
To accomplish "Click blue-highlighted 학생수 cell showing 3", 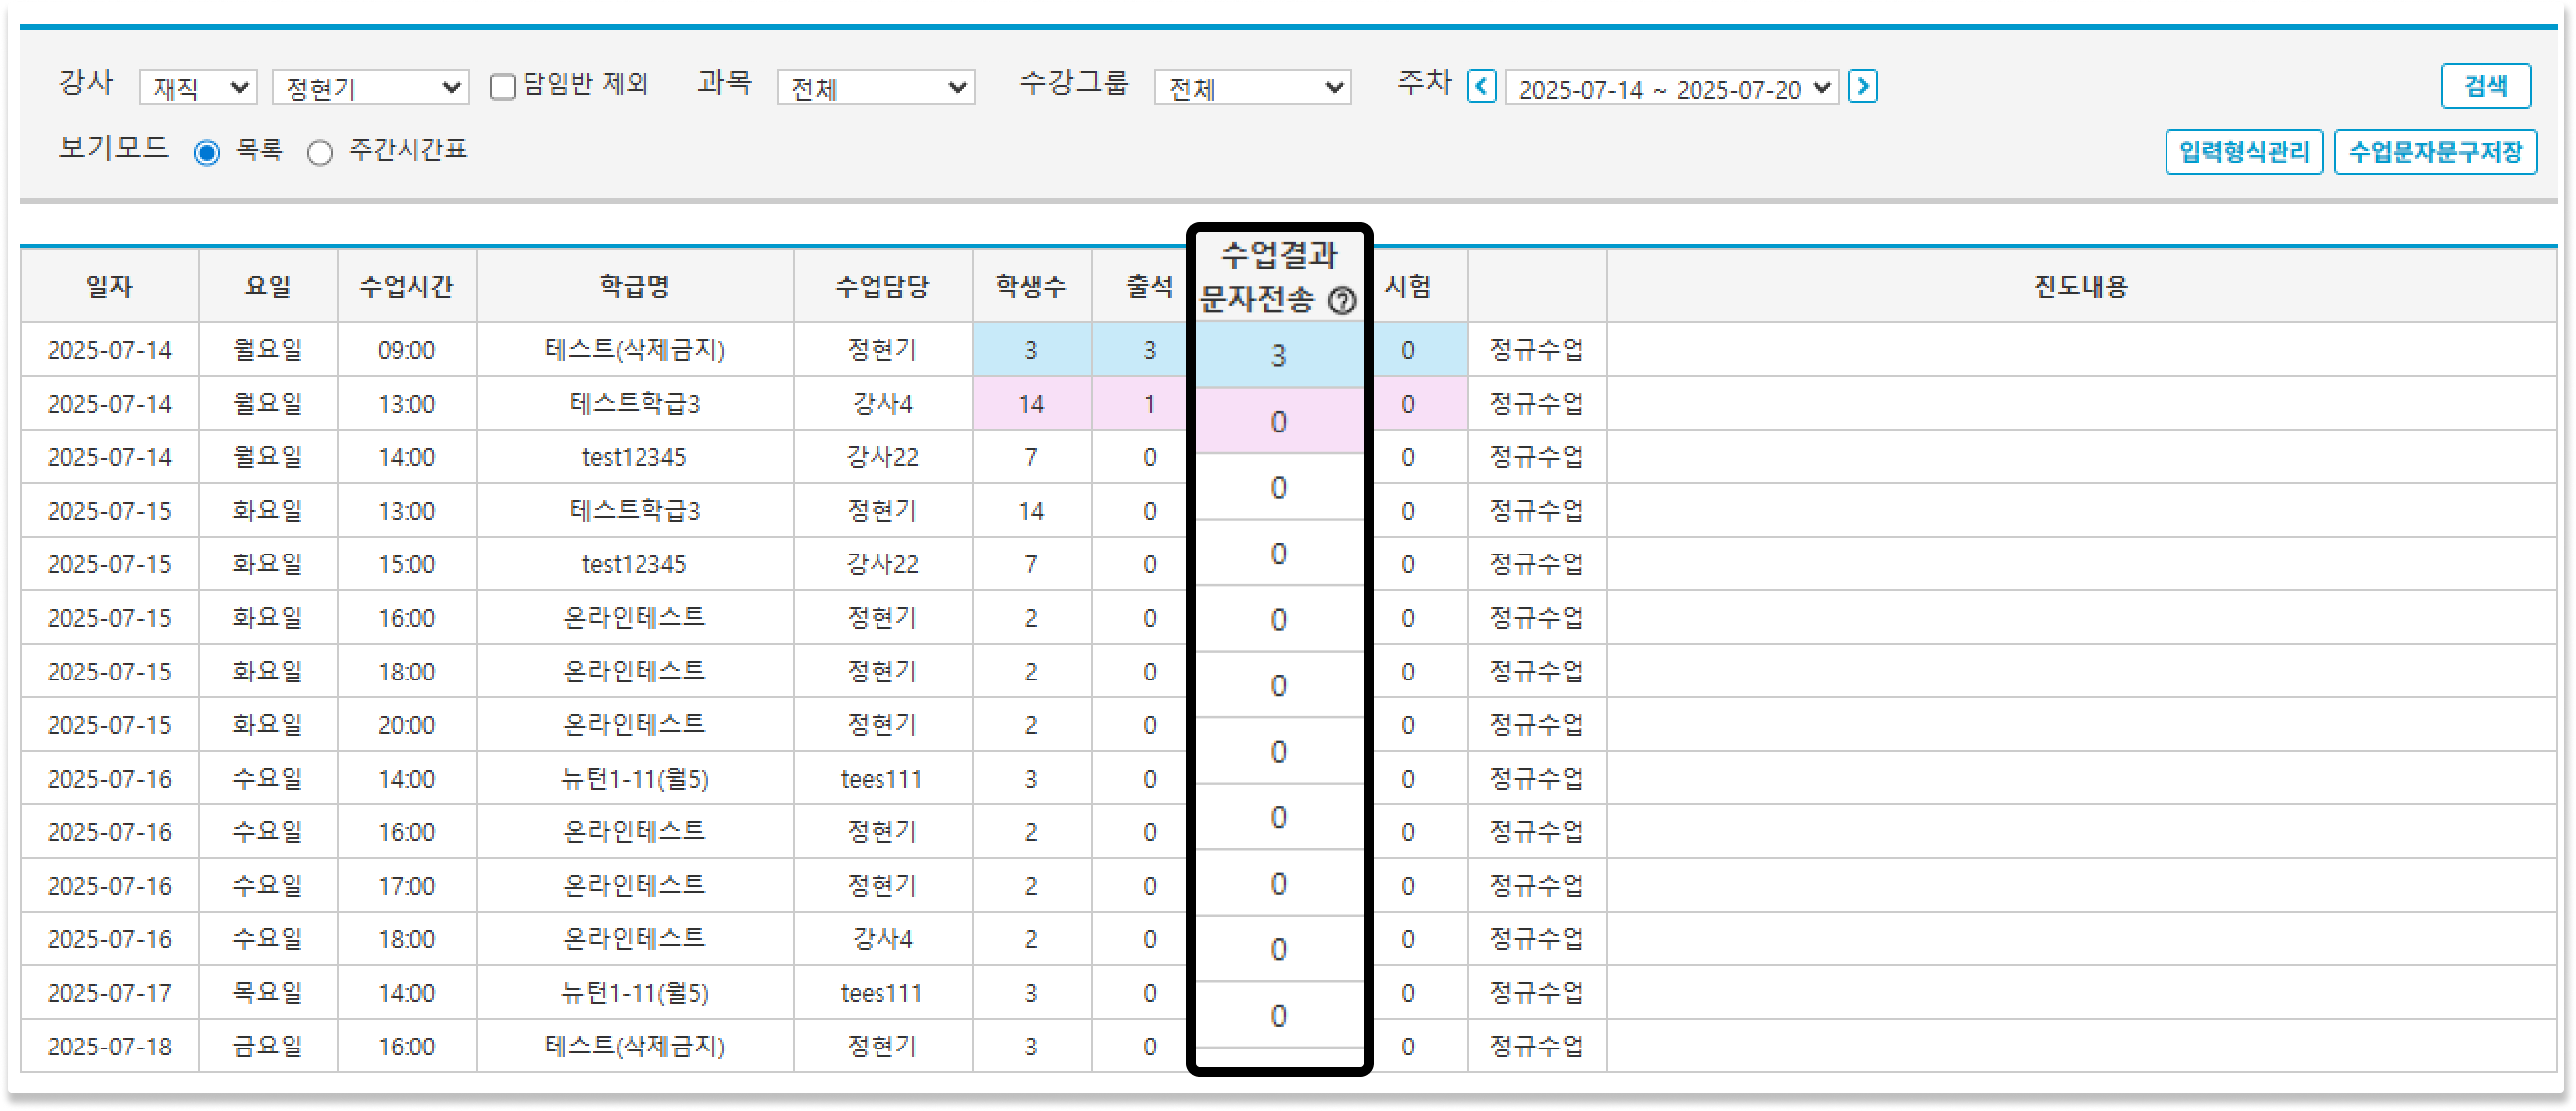I will click(1031, 350).
